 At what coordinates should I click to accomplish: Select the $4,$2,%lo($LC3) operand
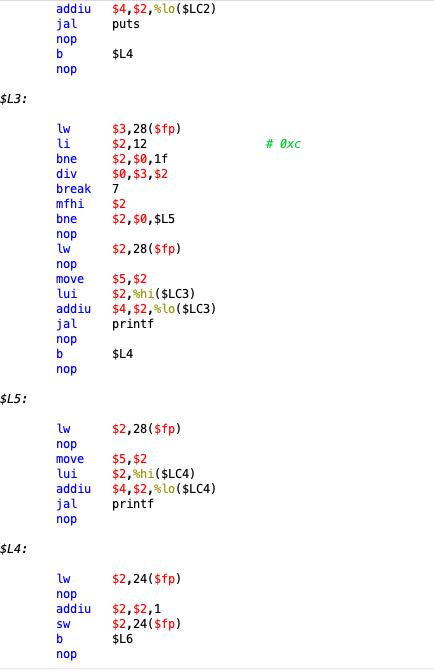[x=164, y=309]
